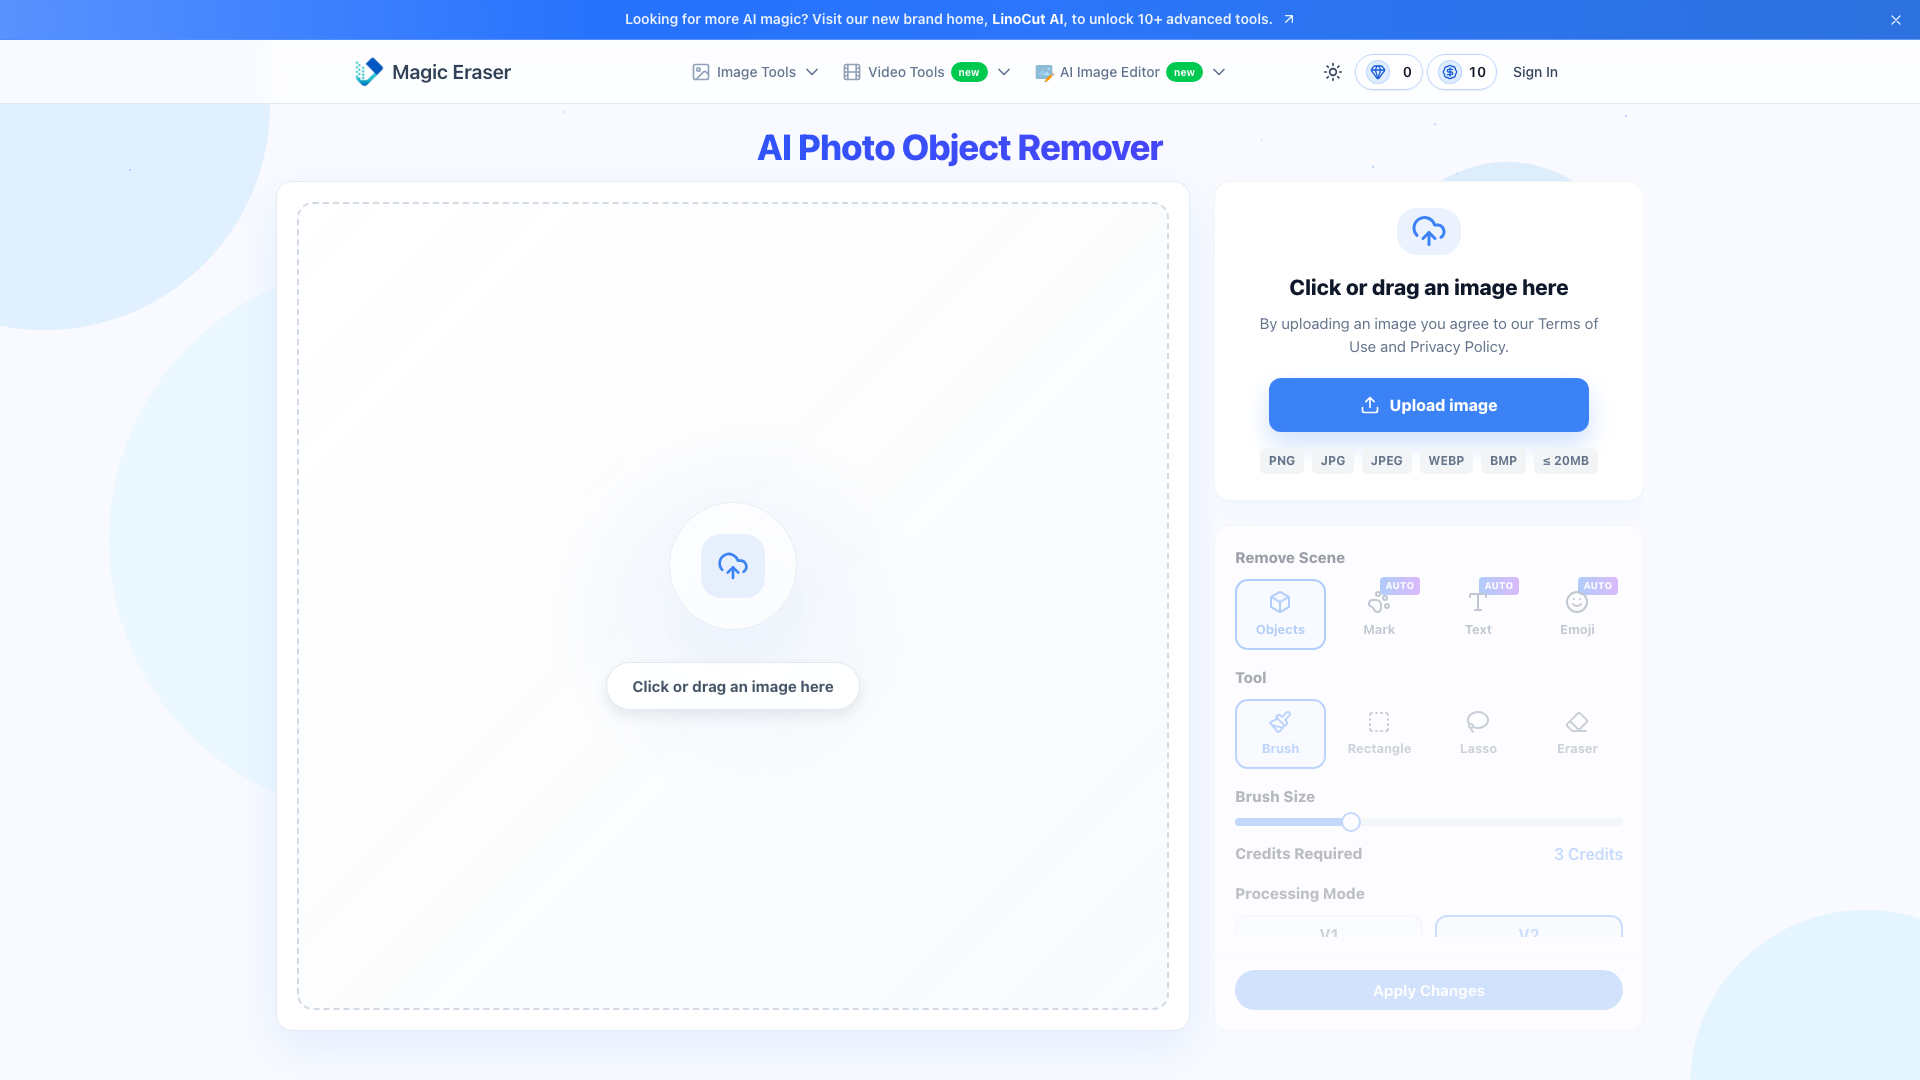Click the Magic Eraser logo icon
This screenshot has height=1080, width=1920.
coord(369,71)
